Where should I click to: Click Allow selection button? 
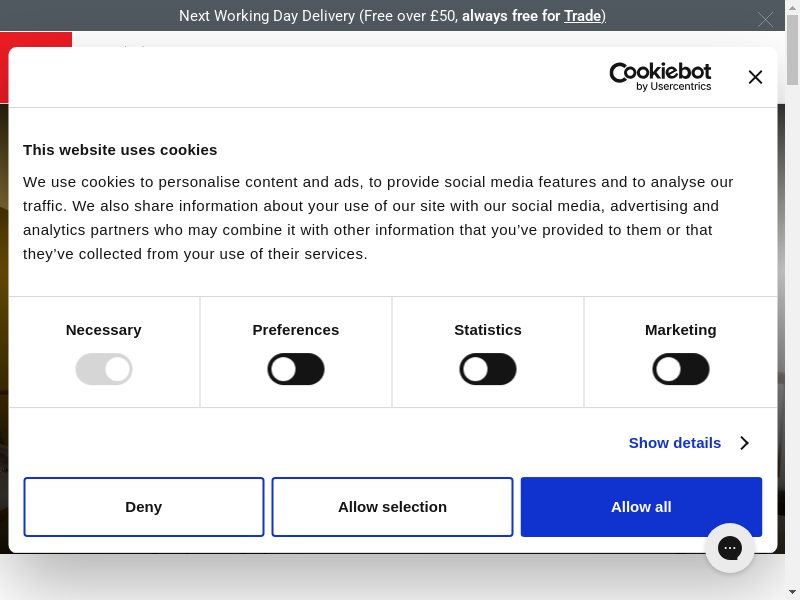(392, 507)
